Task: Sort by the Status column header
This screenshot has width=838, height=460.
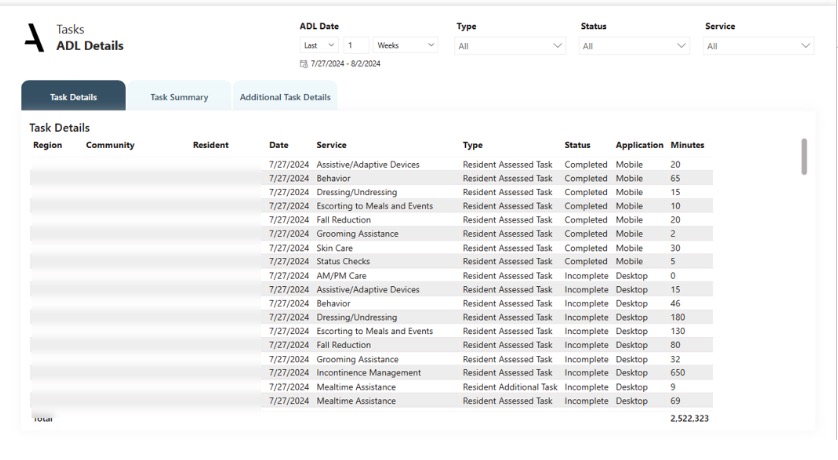Action: click(x=577, y=145)
